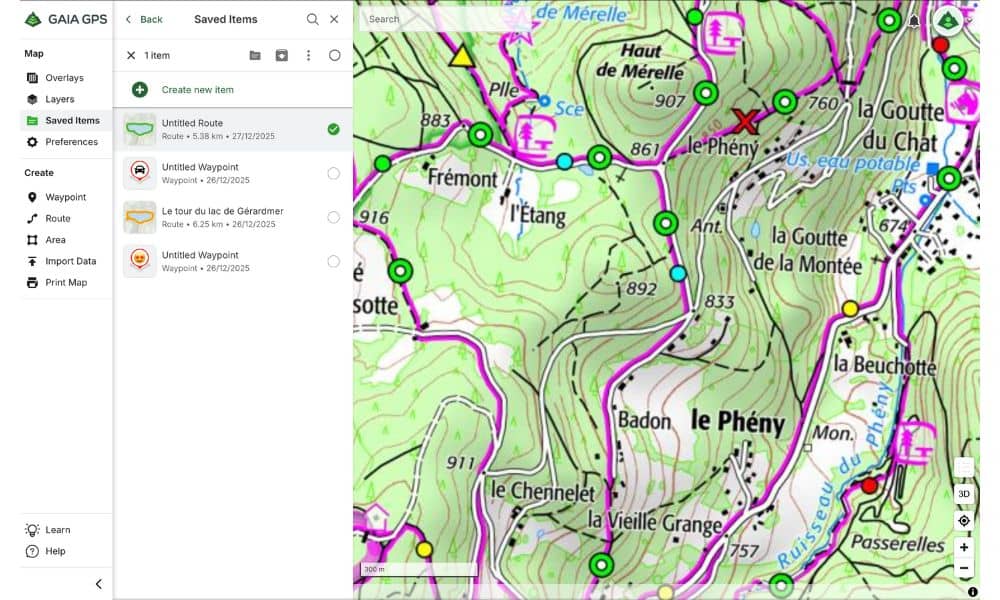
Task: Open Layers in the Map sidebar
Action: click(x=59, y=99)
